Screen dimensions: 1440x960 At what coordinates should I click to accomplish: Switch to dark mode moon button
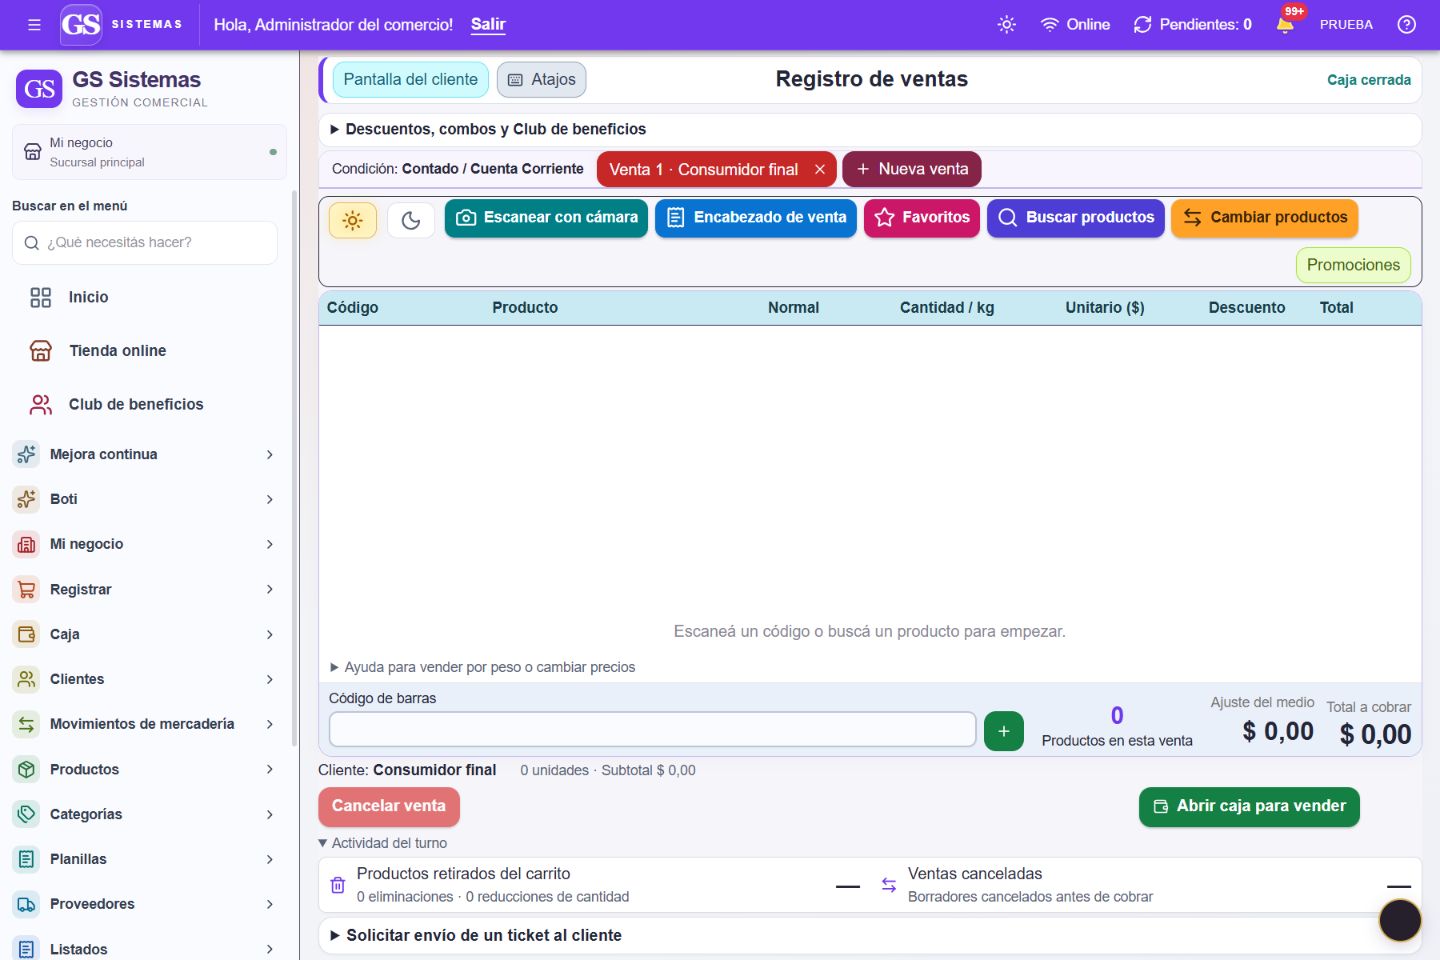click(x=411, y=221)
